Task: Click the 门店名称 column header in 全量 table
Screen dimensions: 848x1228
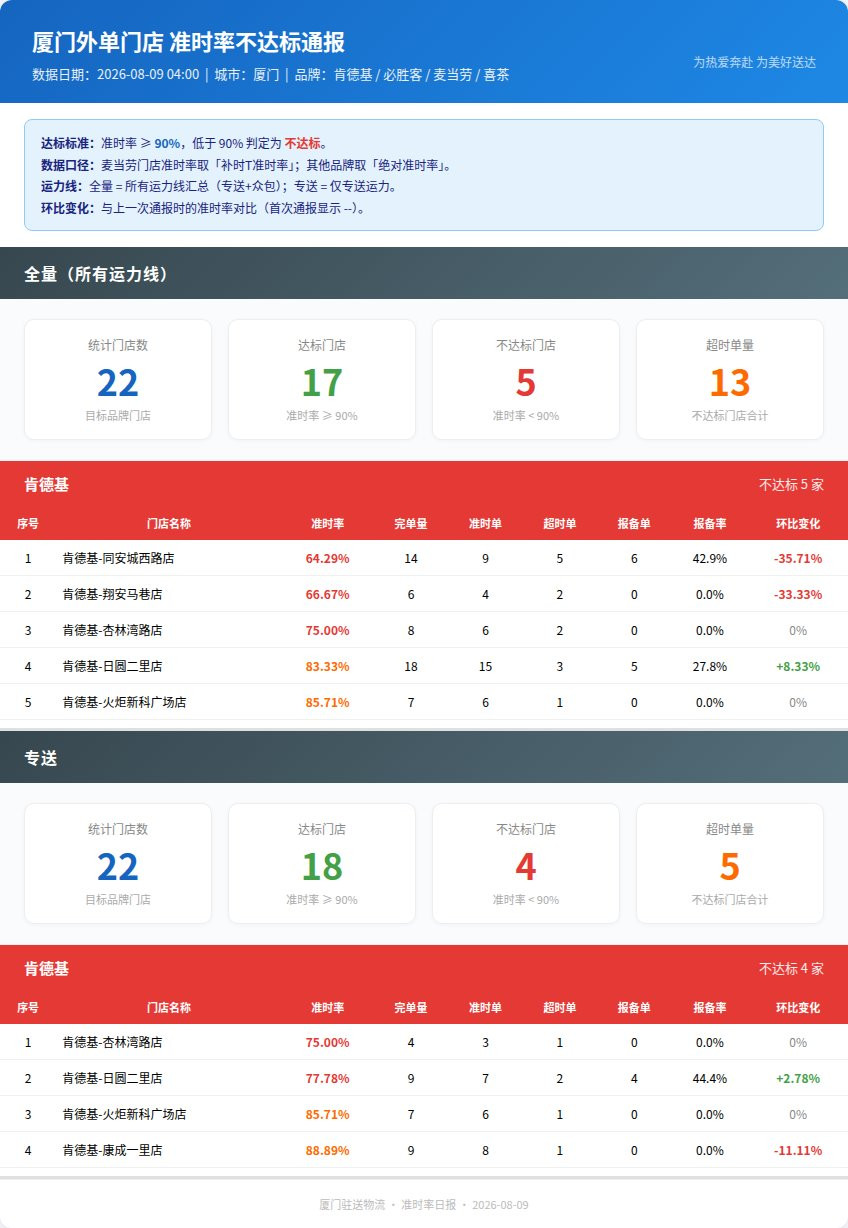Action: pyautogui.click(x=168, y=523)
